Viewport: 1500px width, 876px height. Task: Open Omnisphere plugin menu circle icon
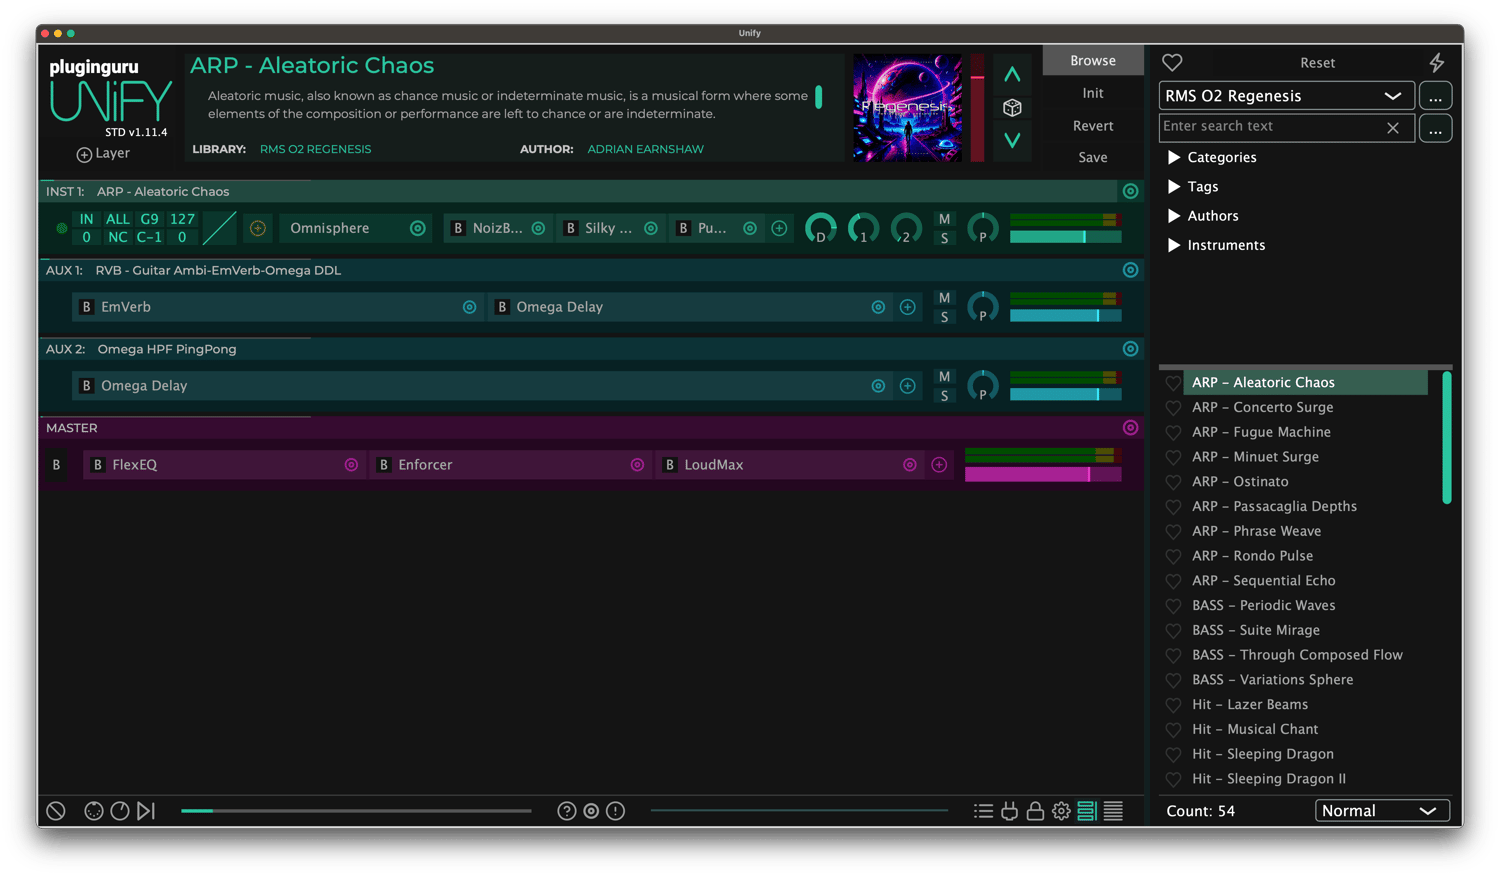coord(418,229)
